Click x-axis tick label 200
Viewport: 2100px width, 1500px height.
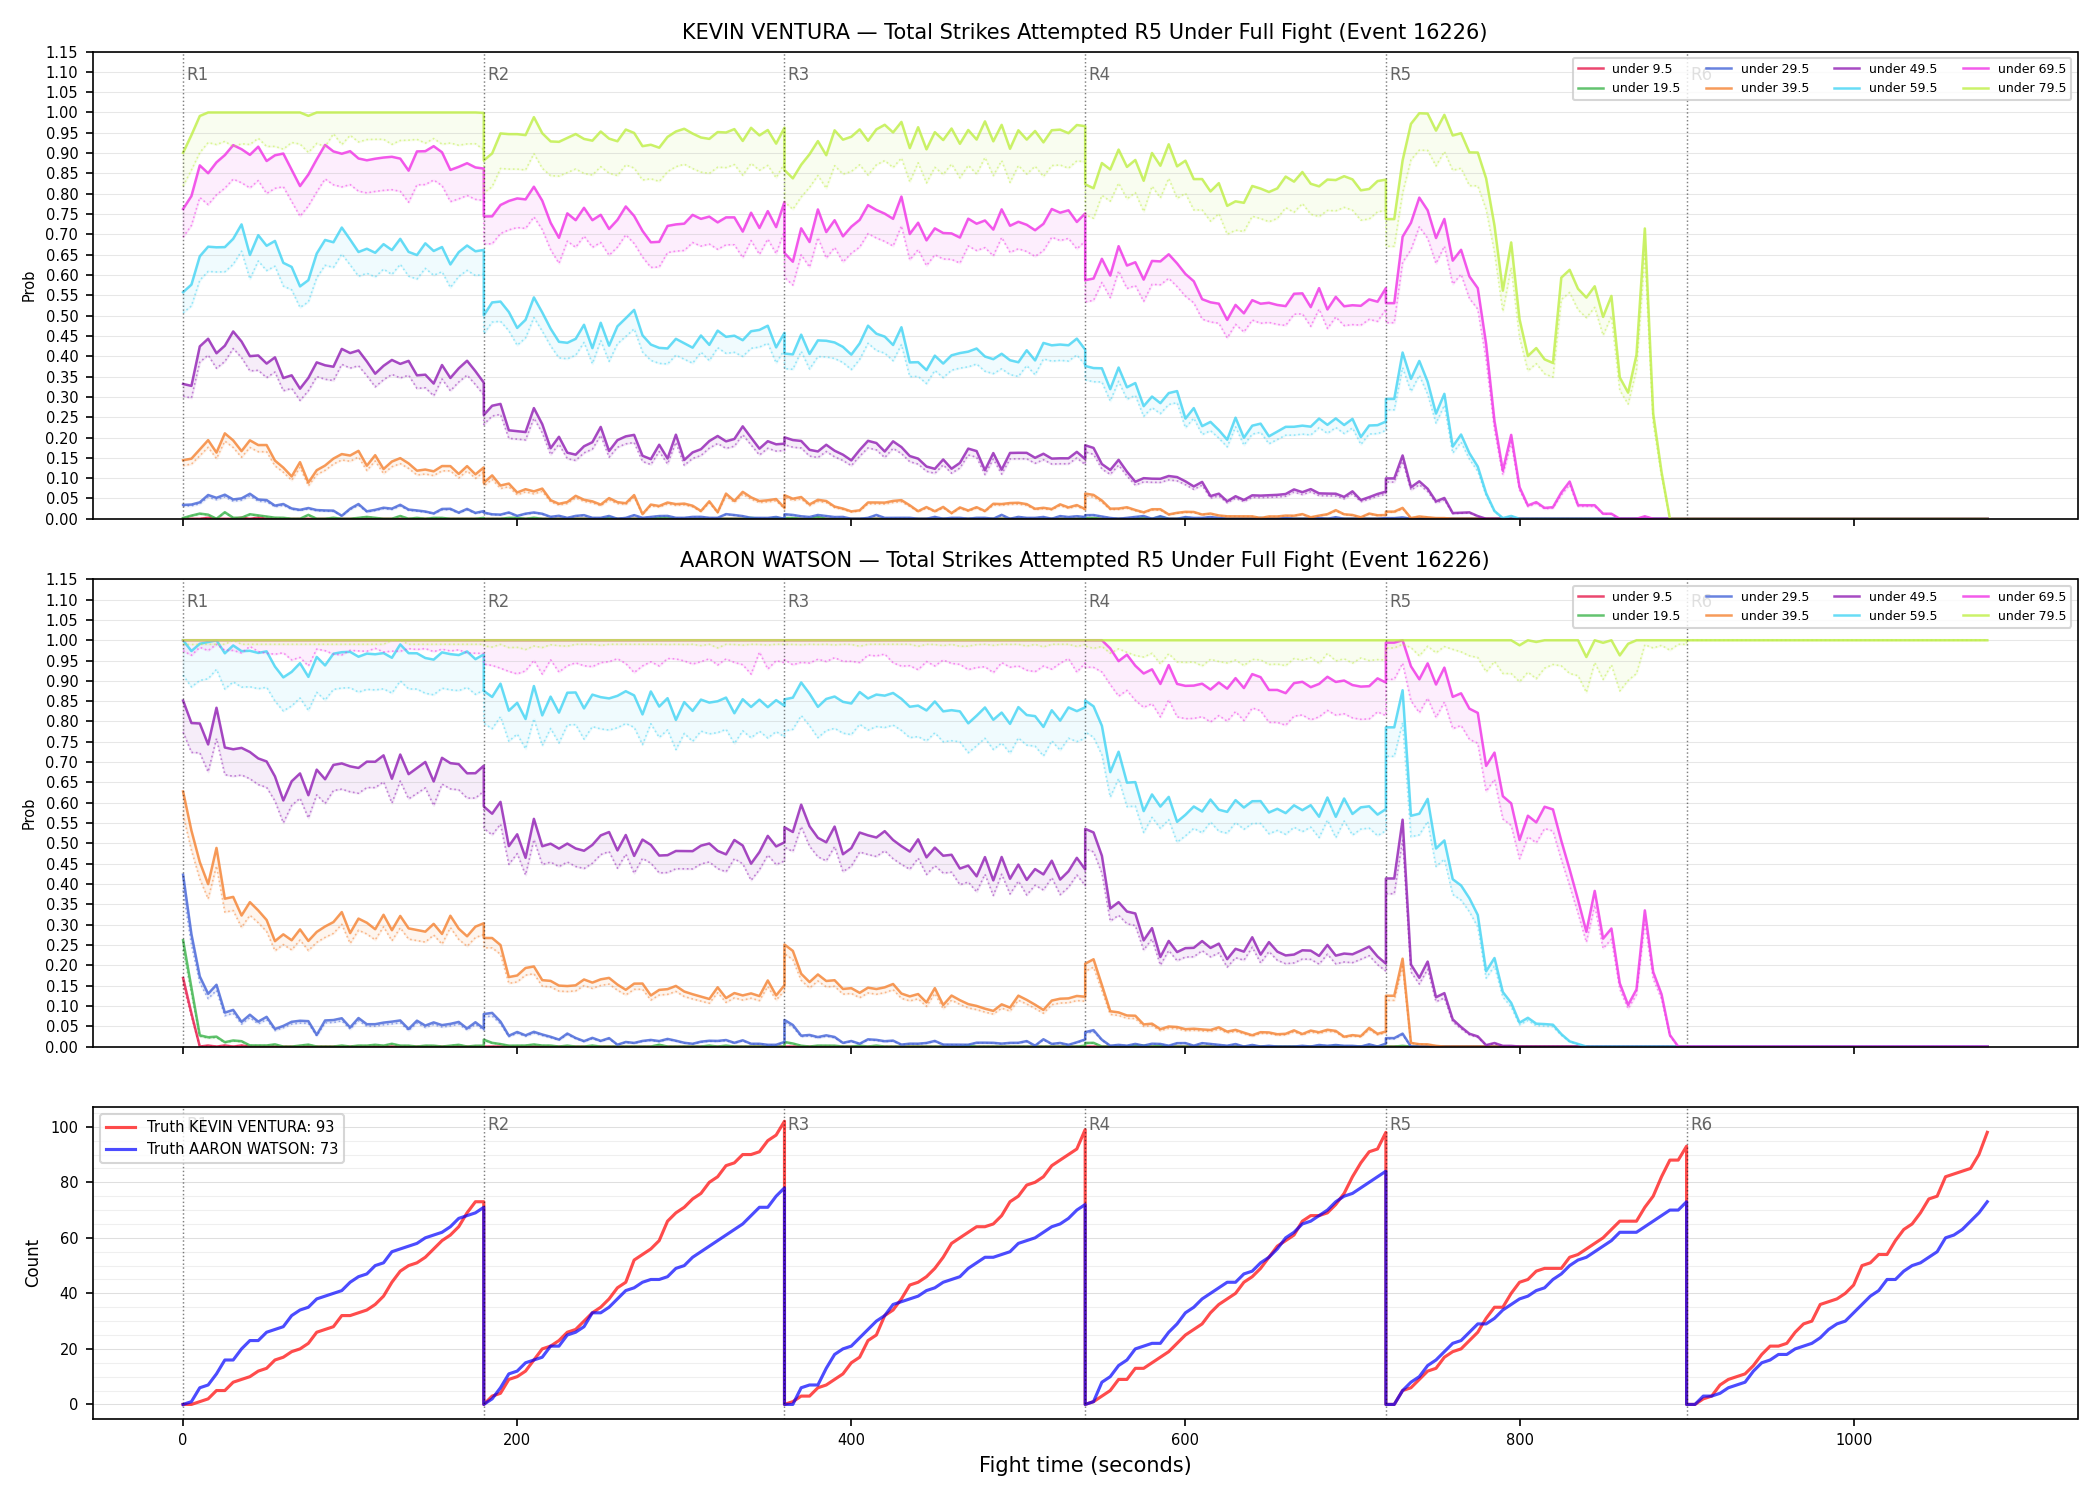click(x=516, y=1439)
